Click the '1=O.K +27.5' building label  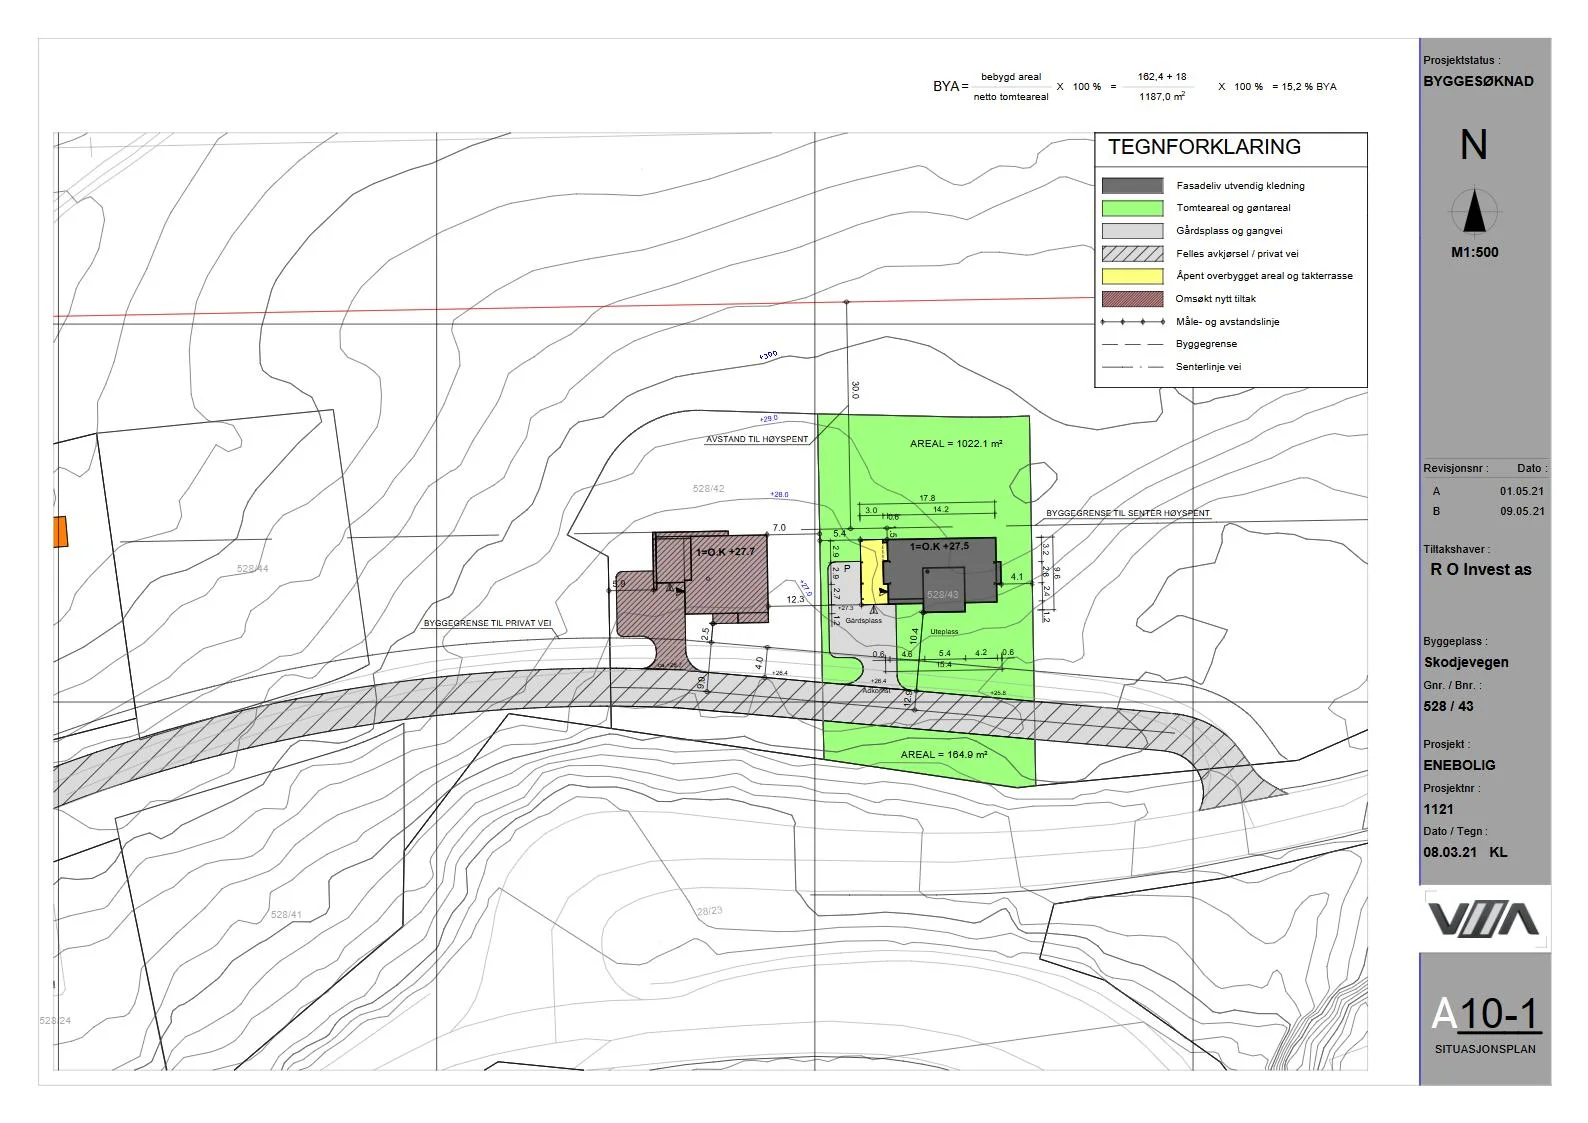(x=939, y=546)
